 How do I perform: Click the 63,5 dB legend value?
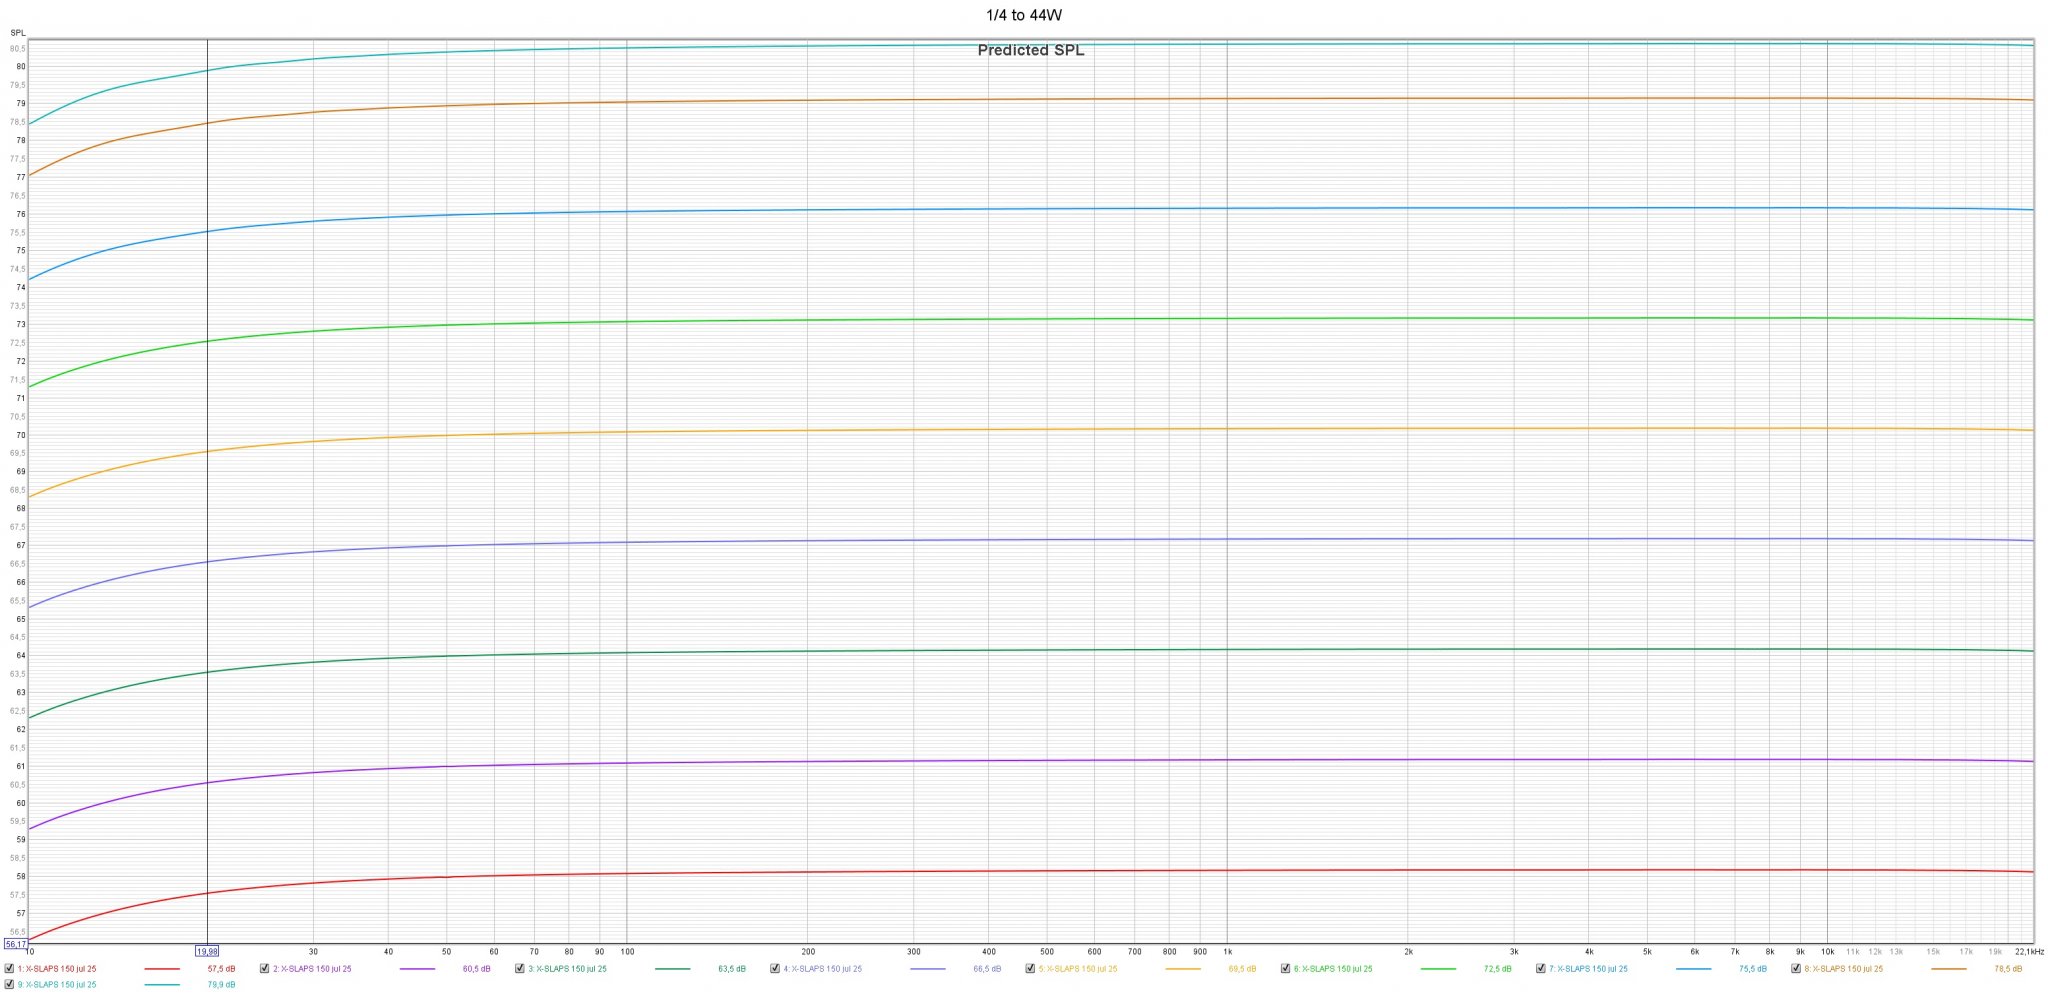coord(732,969)
